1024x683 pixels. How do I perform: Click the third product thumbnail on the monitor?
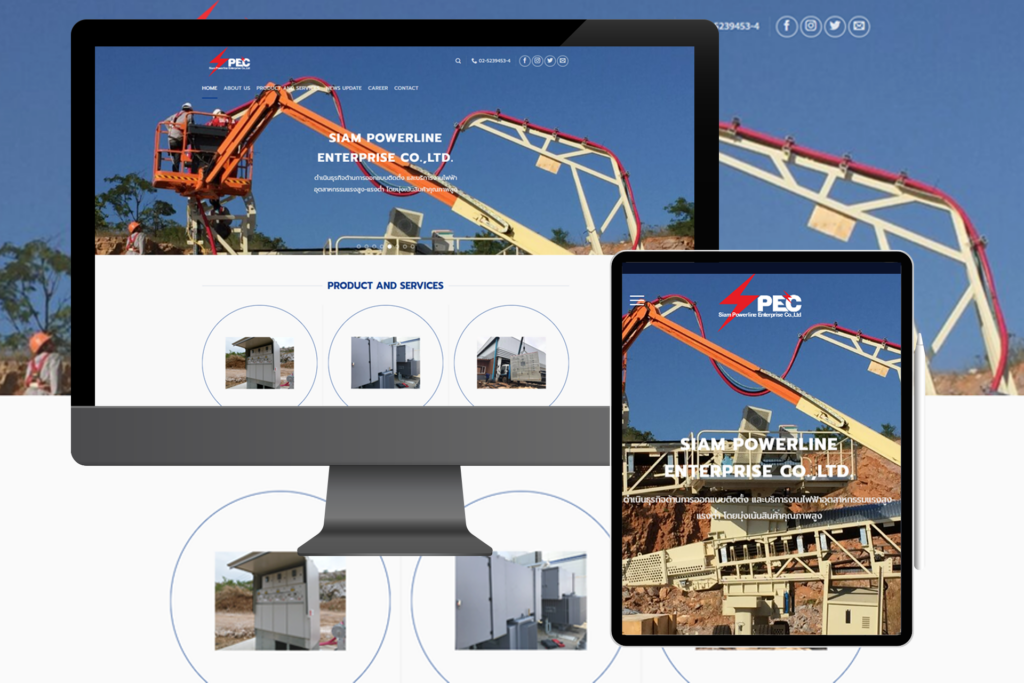click(511, 362)
